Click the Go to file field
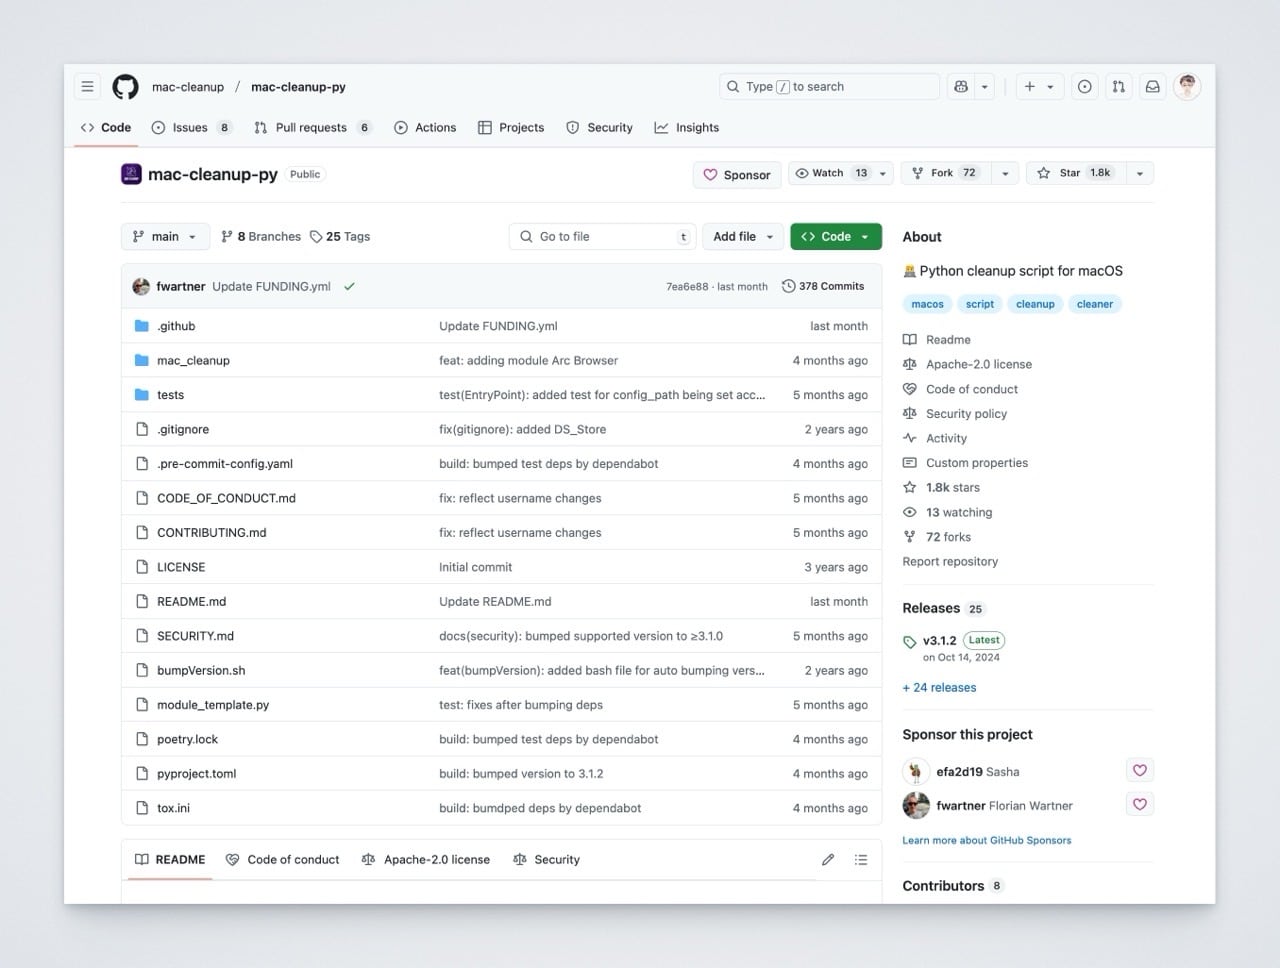 pos(601,237)
